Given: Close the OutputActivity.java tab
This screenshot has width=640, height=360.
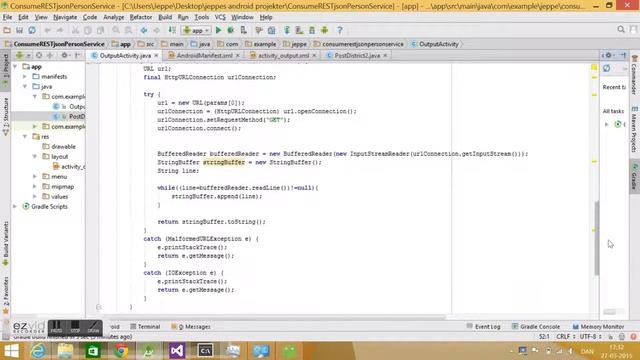Looking at the screenshot, I should (156, 55).
